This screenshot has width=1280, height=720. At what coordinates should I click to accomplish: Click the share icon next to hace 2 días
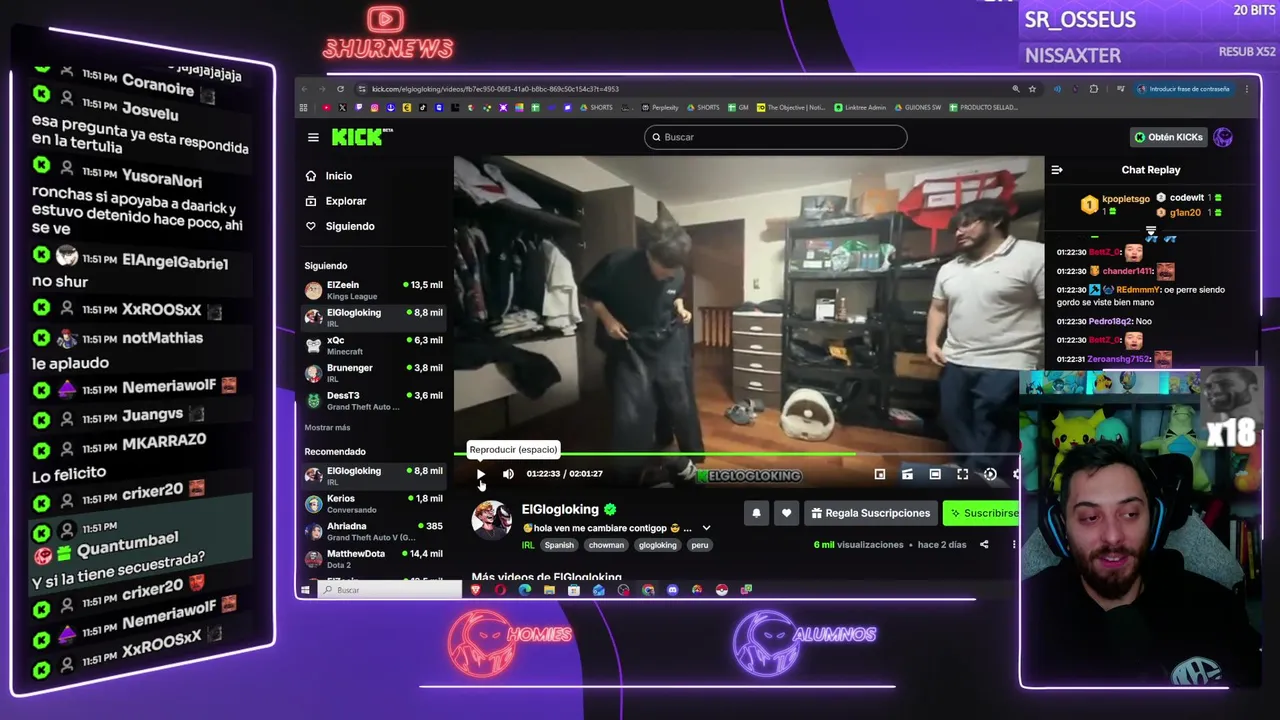click(984, 545)
